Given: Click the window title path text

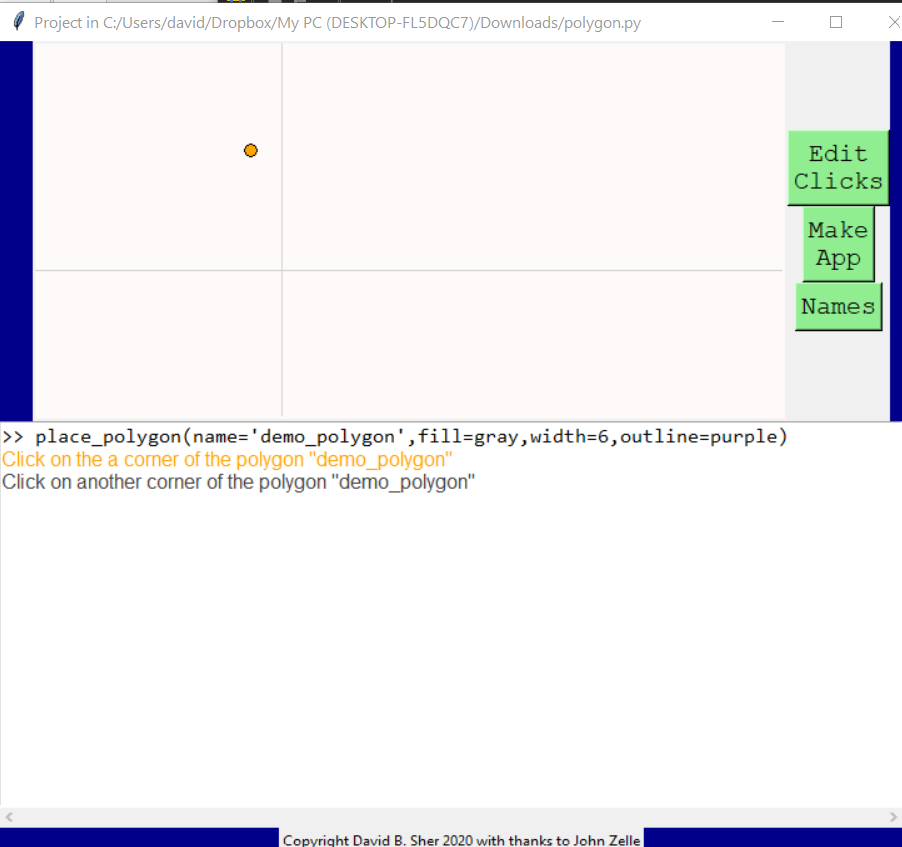Looking at the screenshot, I should [338, 23].
